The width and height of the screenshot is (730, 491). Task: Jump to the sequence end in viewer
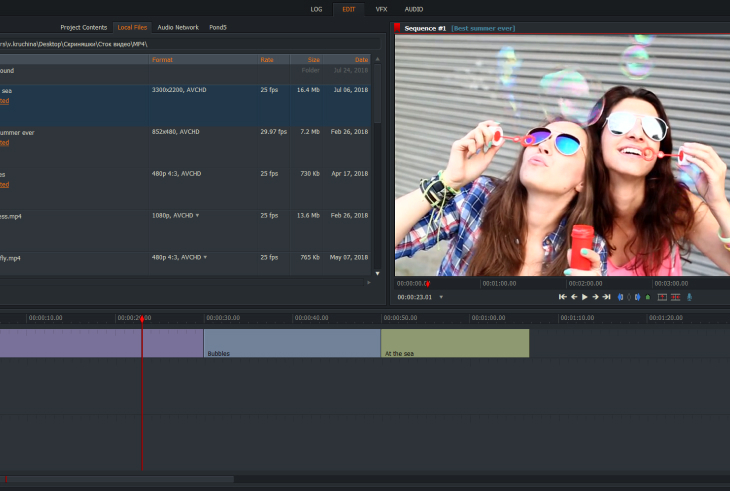[606, 297]
